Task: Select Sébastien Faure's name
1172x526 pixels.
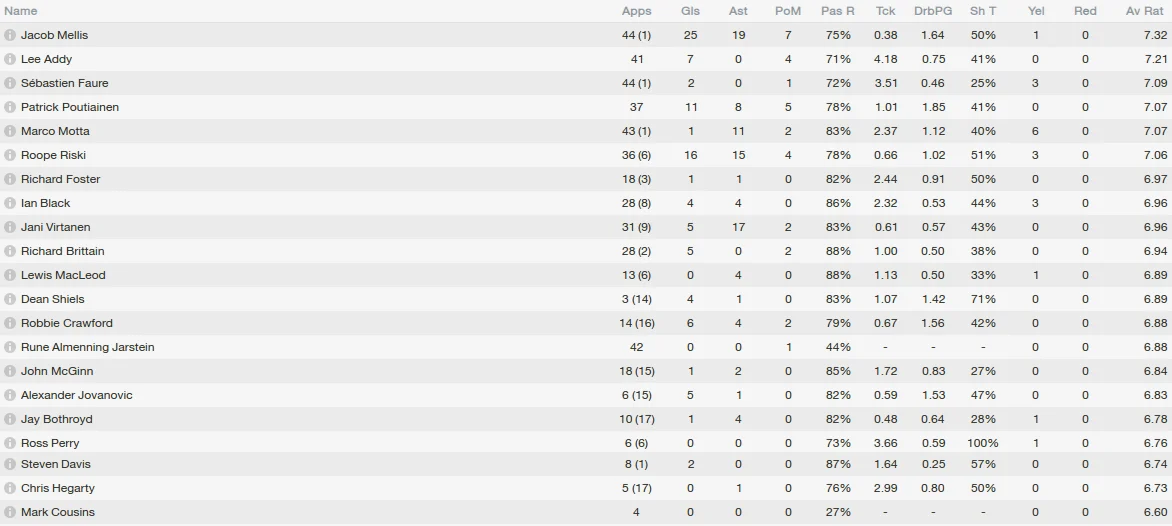Action: point(64,83)
